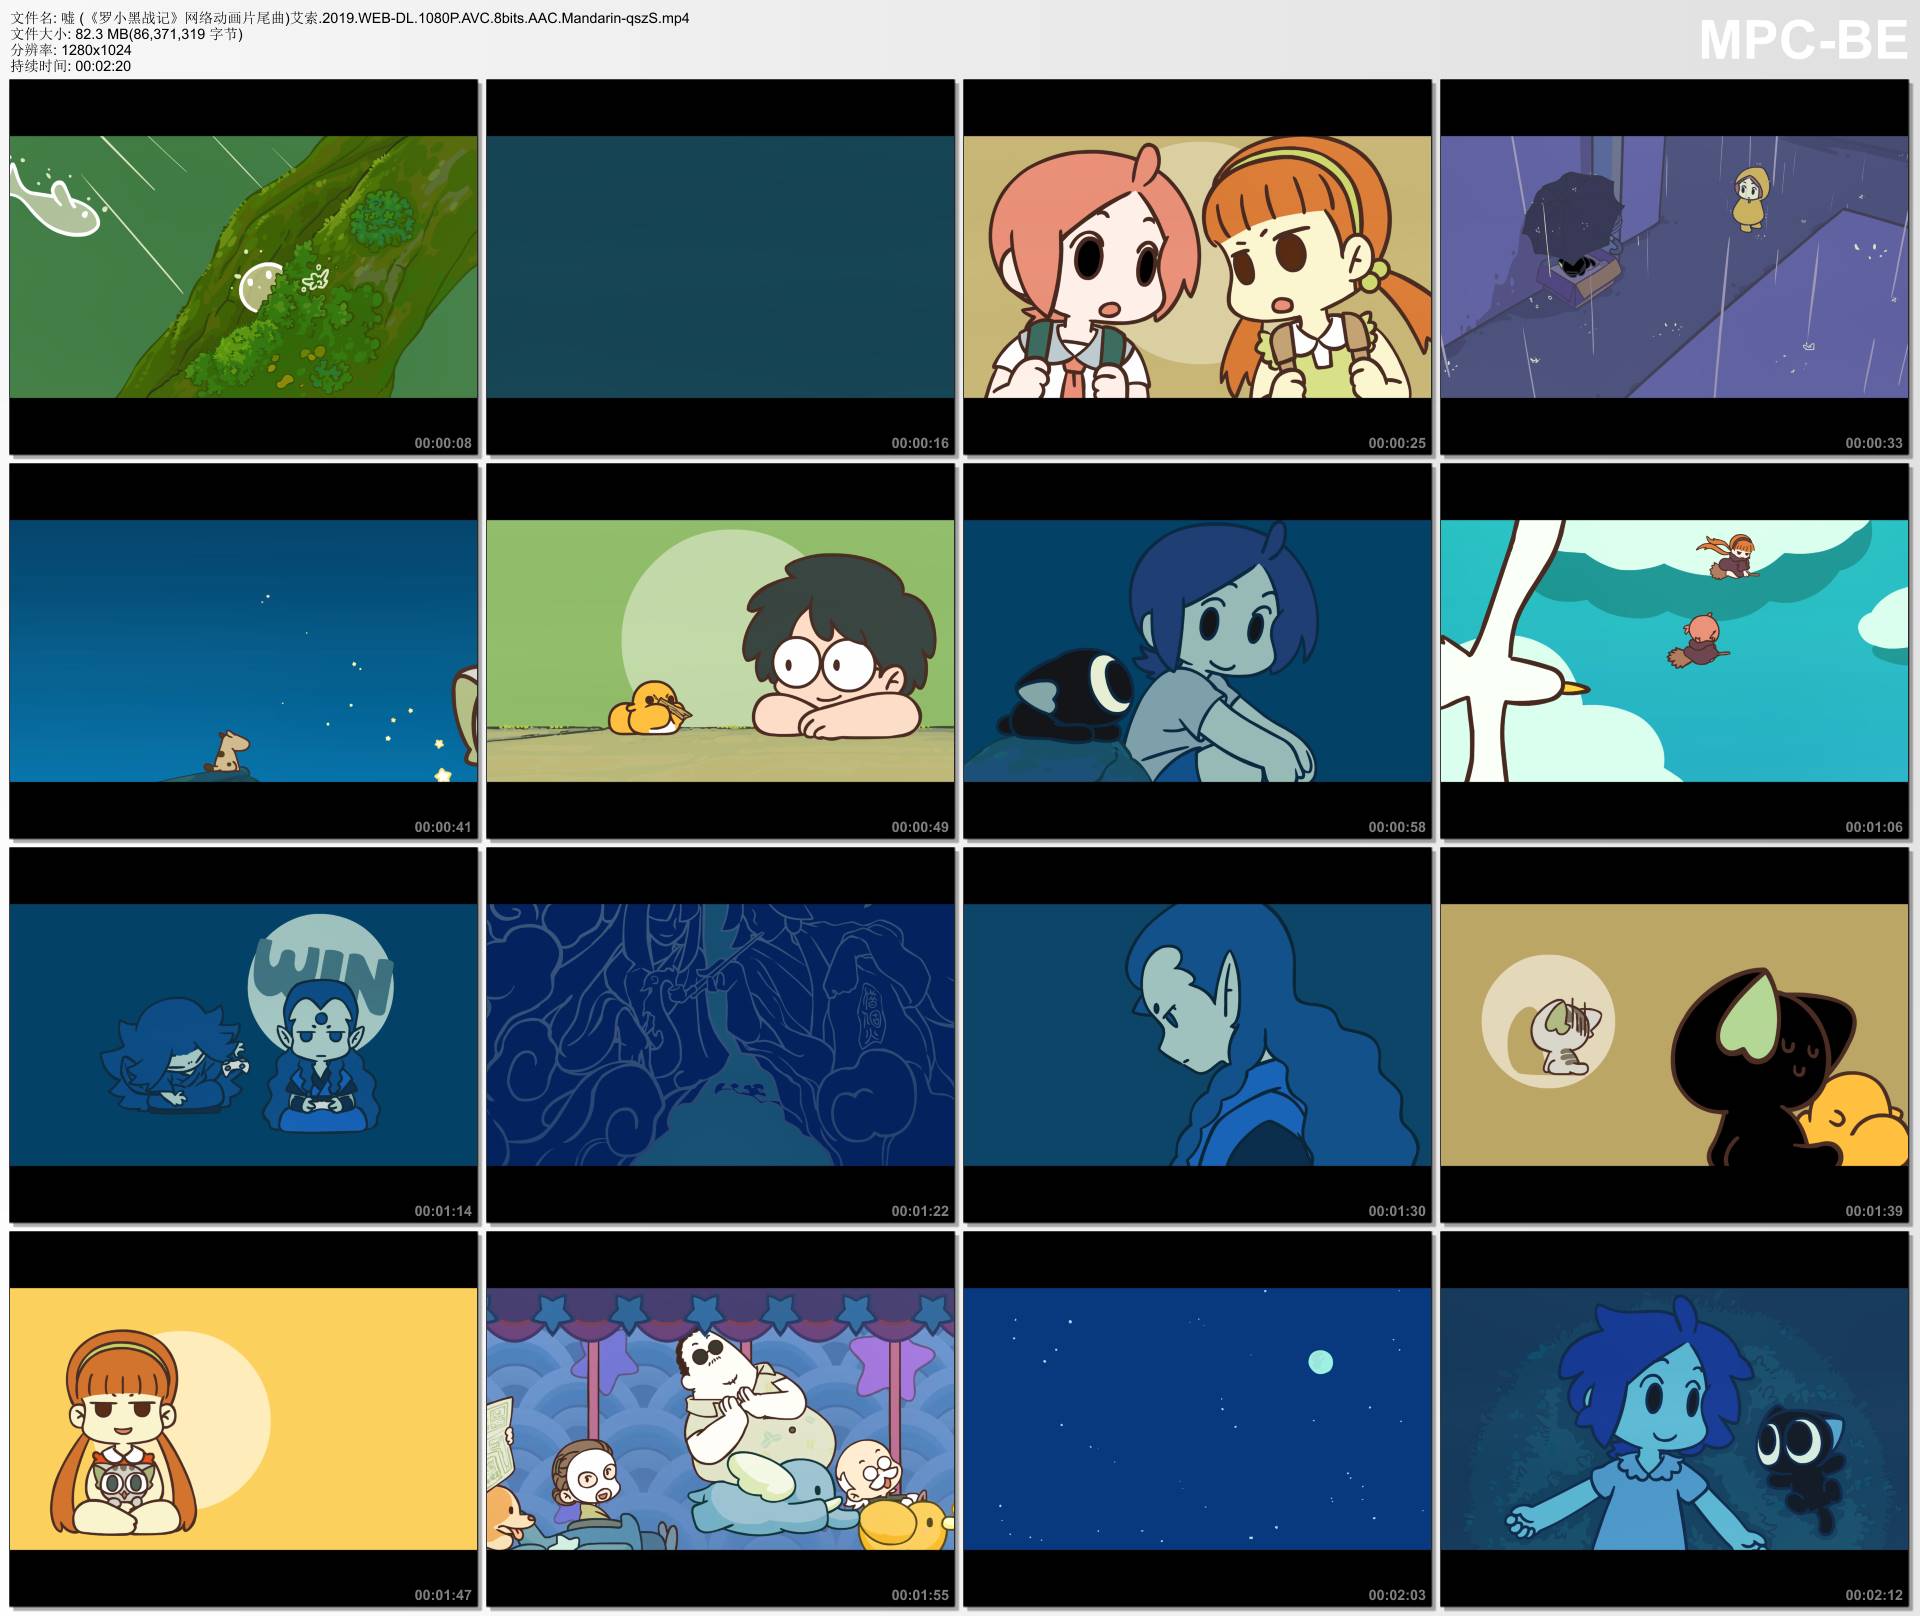Select the WIN gamers frame at 00:01:14
The width and height of the screenshot is (1920, 1616).
[x=244, y=1035]
